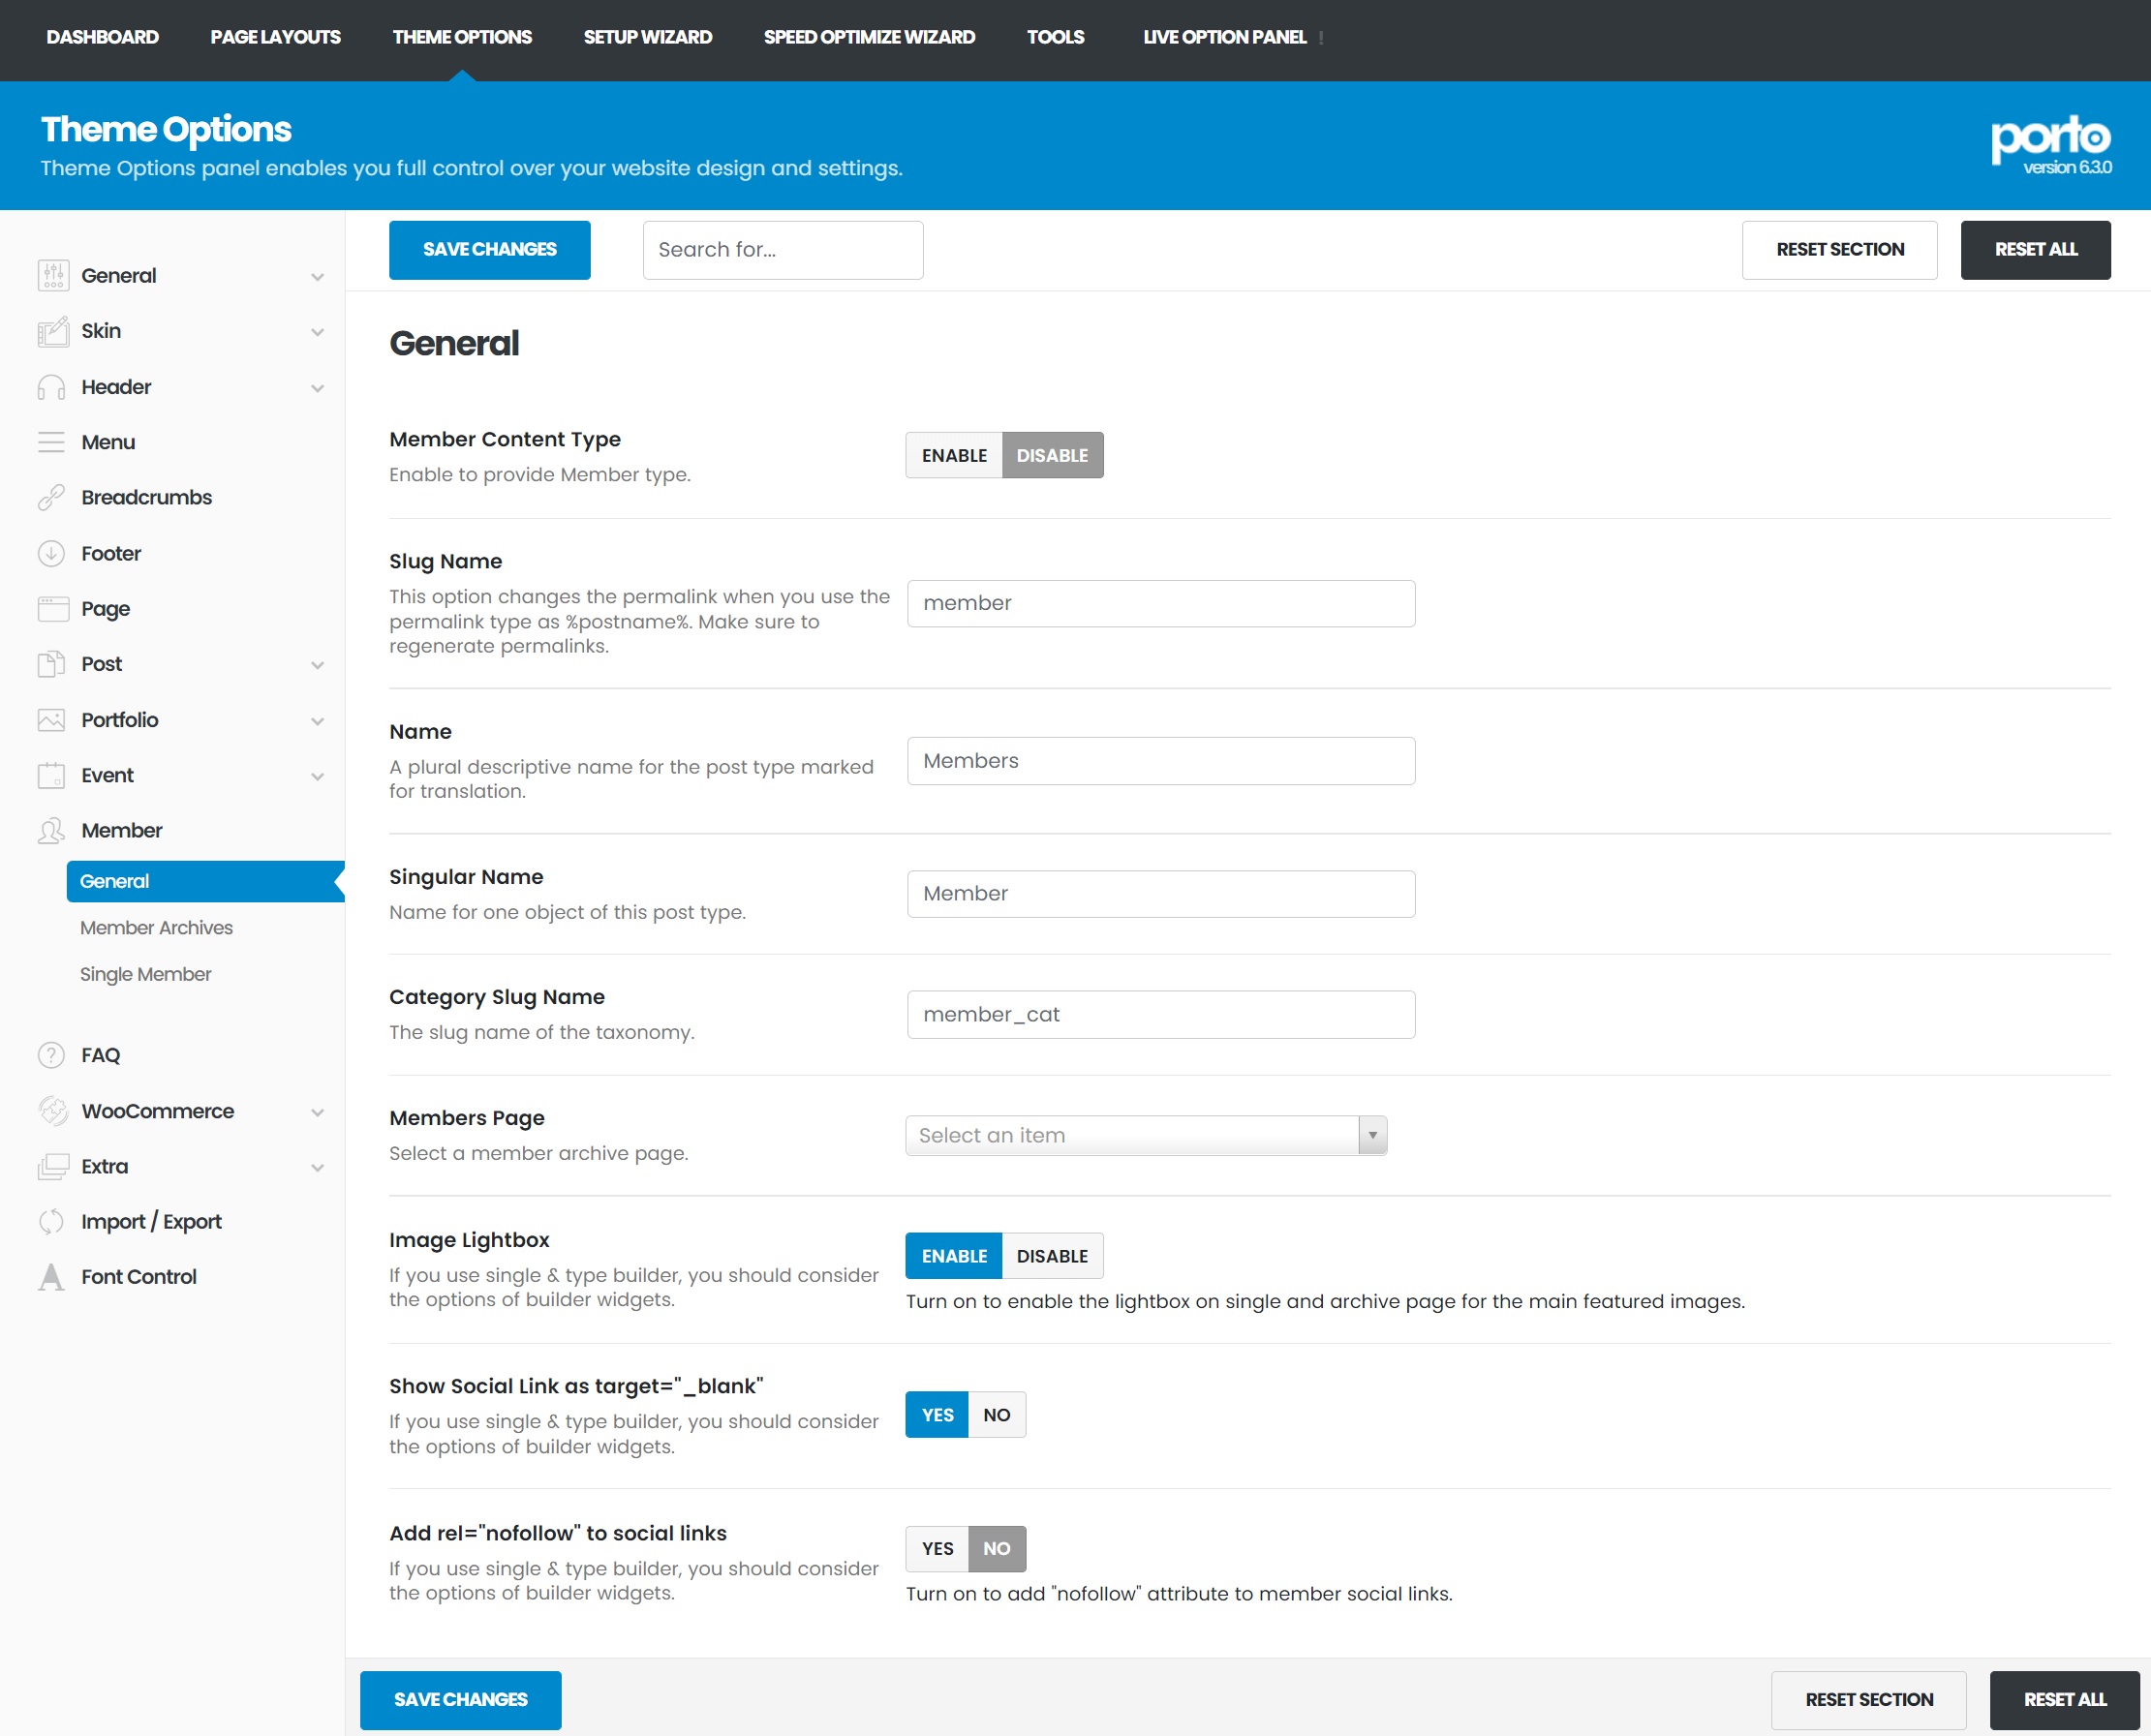Click the Import / Export refresh icon
The height and width of the screenshot is (1736, 2151).
click(x=52, y=1221)
